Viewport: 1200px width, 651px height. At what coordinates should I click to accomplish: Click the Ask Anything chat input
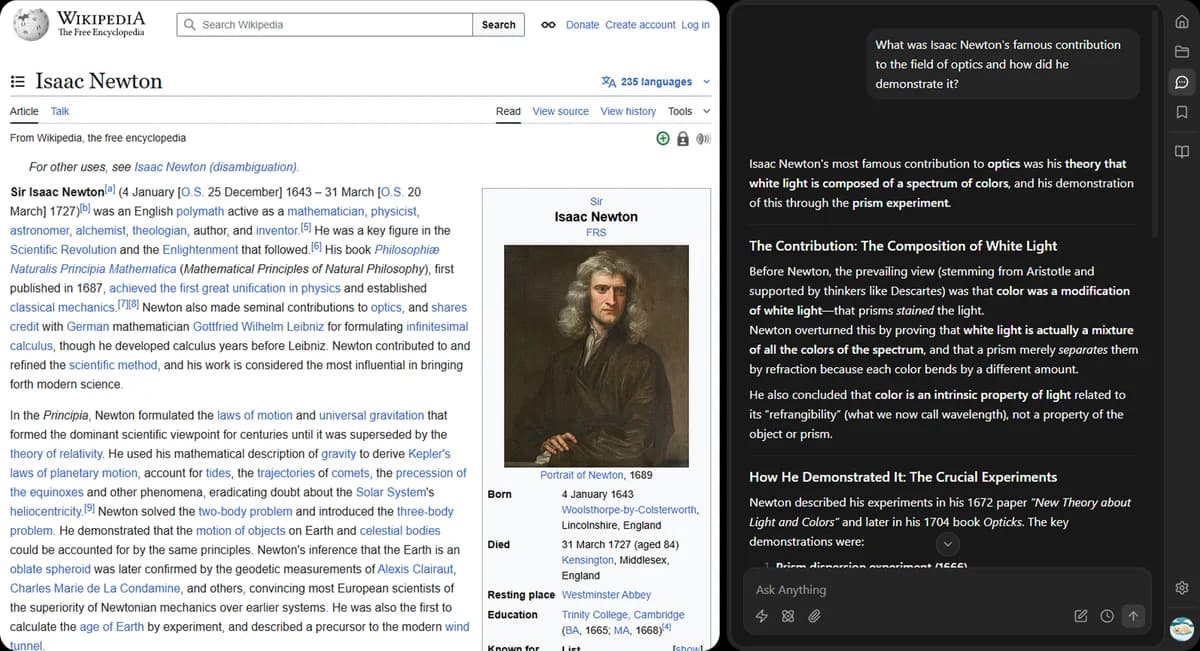948,590
